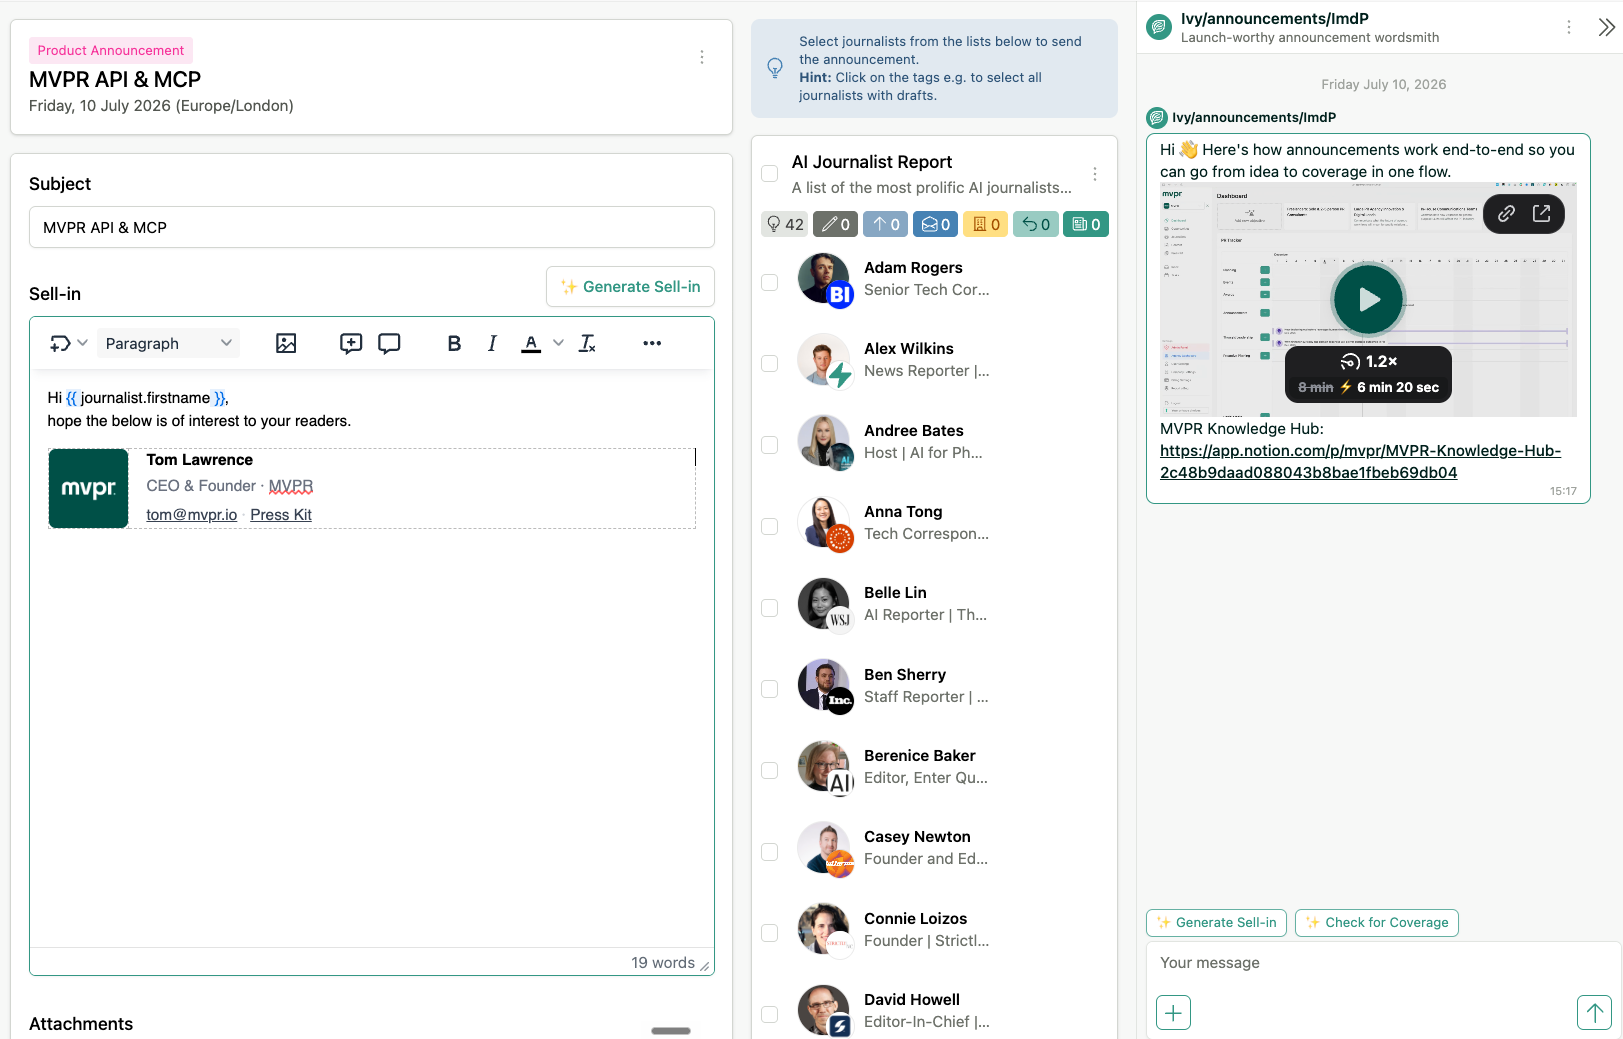Click the Ivy assistant avatar in chat header
The height and width of the screenshot is (1039, 1623).
[1159, 27]
